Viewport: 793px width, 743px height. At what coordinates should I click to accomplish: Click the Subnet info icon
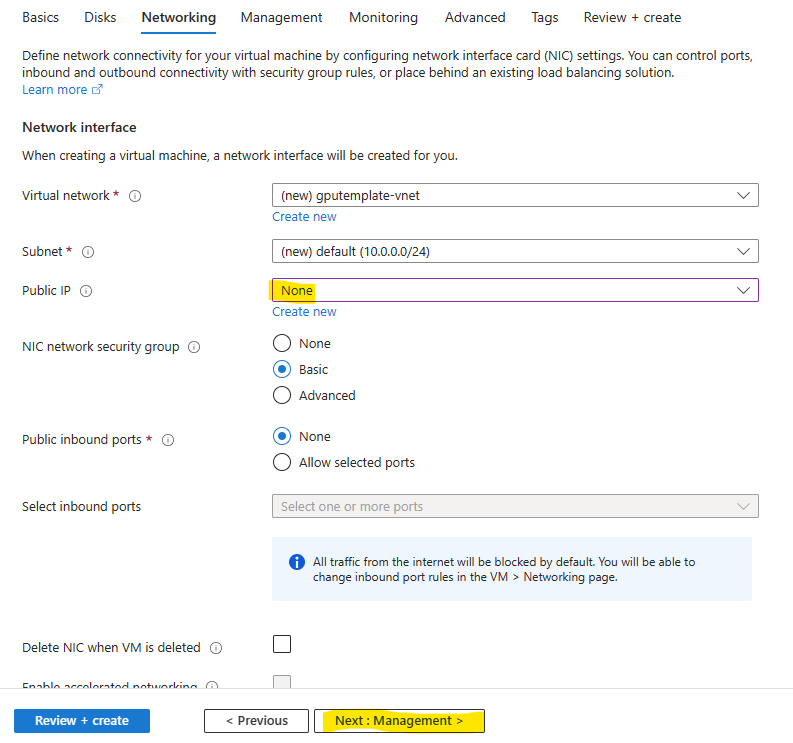(88, 252)
